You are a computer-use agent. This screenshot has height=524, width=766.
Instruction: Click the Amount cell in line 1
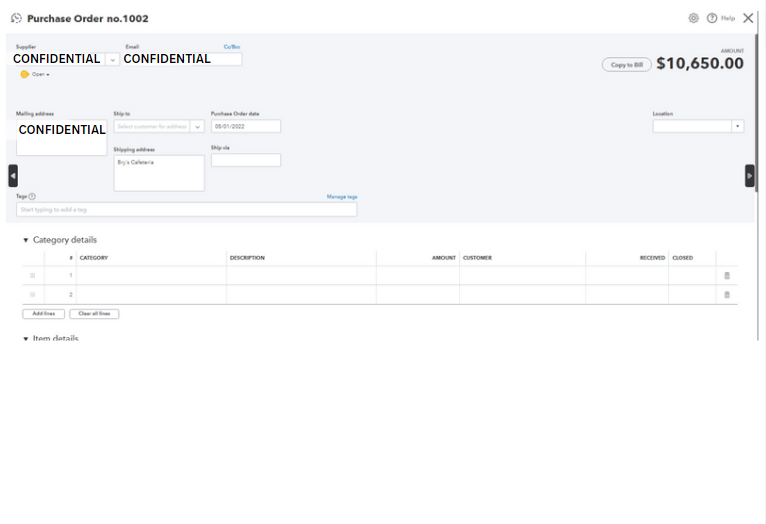coord(418,275)
